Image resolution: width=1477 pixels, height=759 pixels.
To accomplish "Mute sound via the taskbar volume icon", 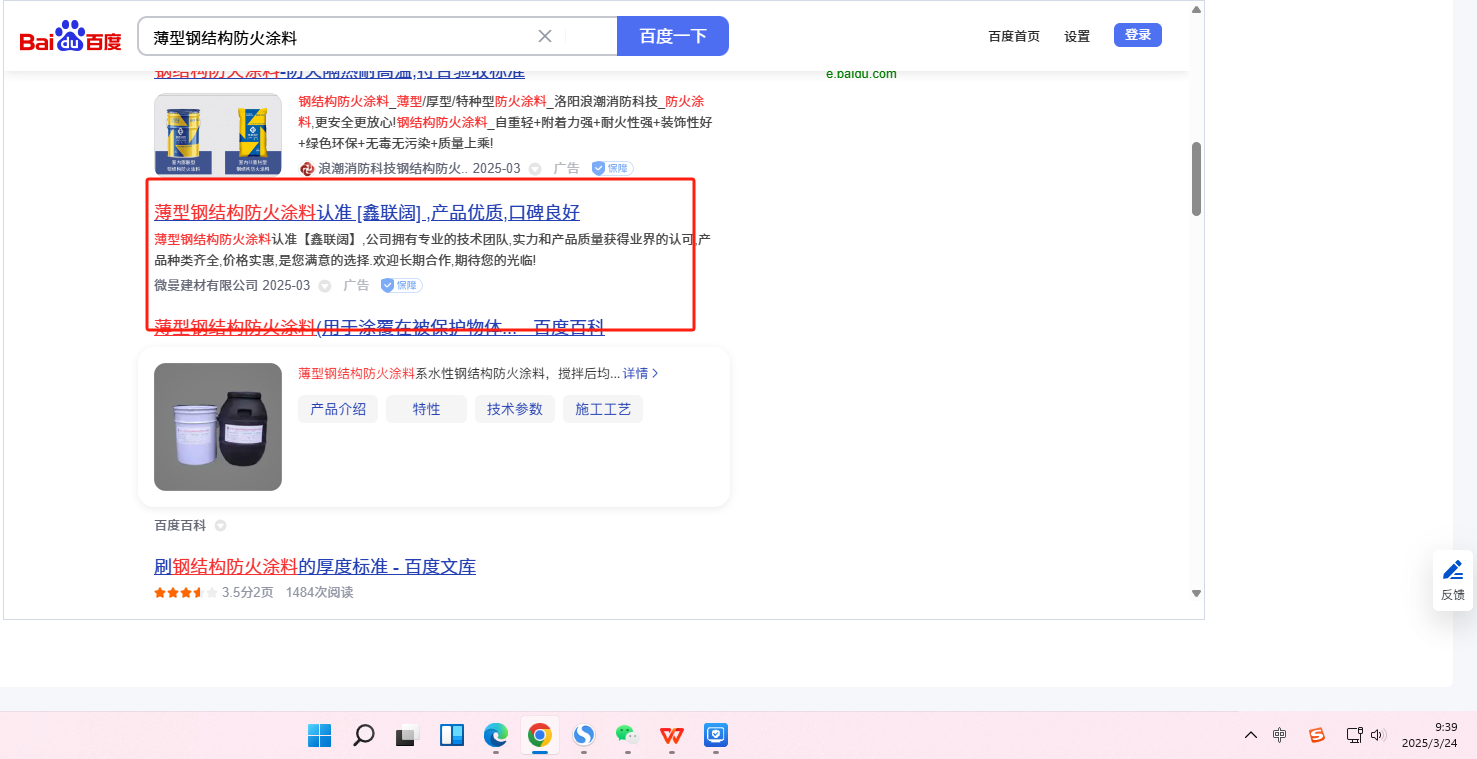I will coord(1378,735).
